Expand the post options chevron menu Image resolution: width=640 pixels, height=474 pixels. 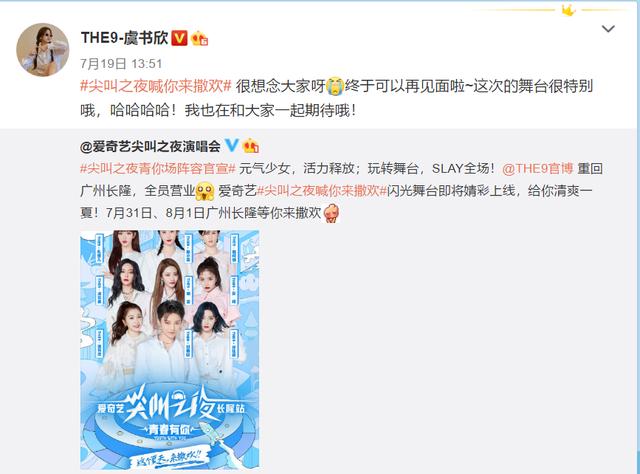(608, 29)
